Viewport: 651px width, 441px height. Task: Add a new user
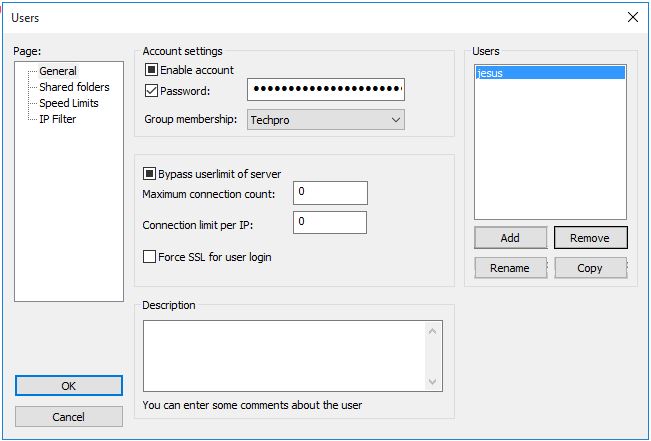pos(510,238)
